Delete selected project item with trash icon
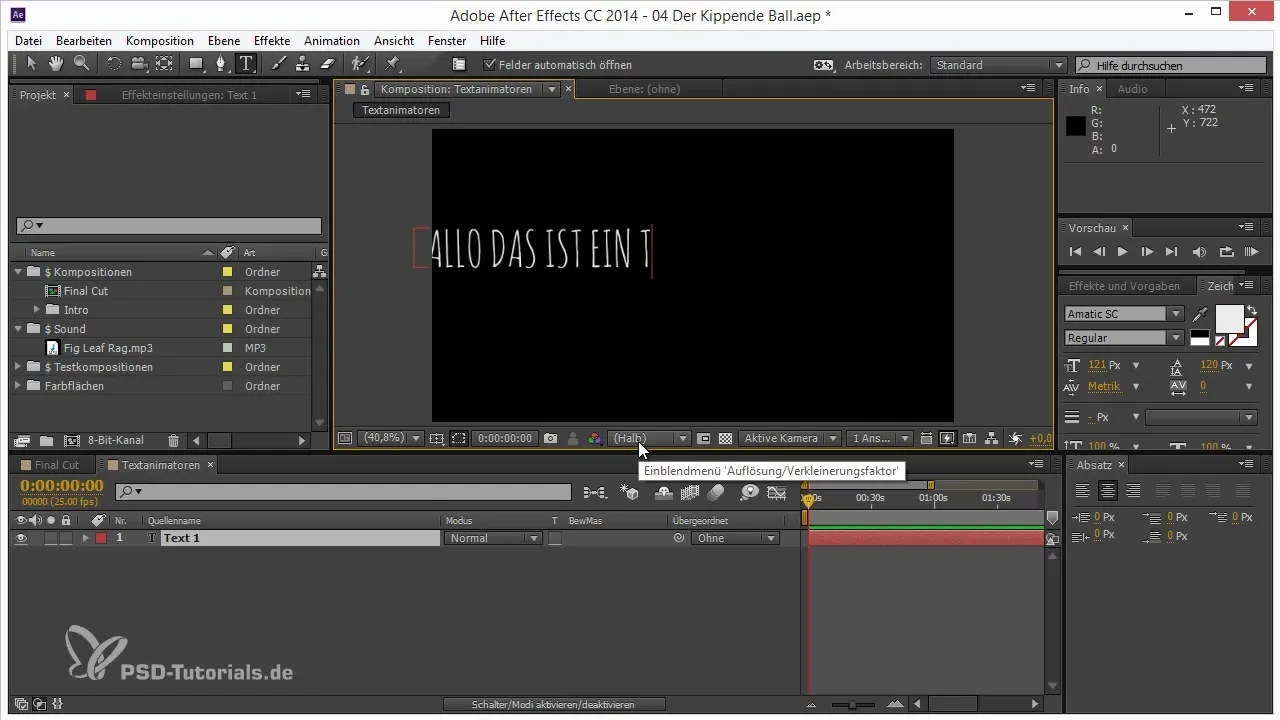The width and height of the screenshot is (1280, 720). coord(173,440)
